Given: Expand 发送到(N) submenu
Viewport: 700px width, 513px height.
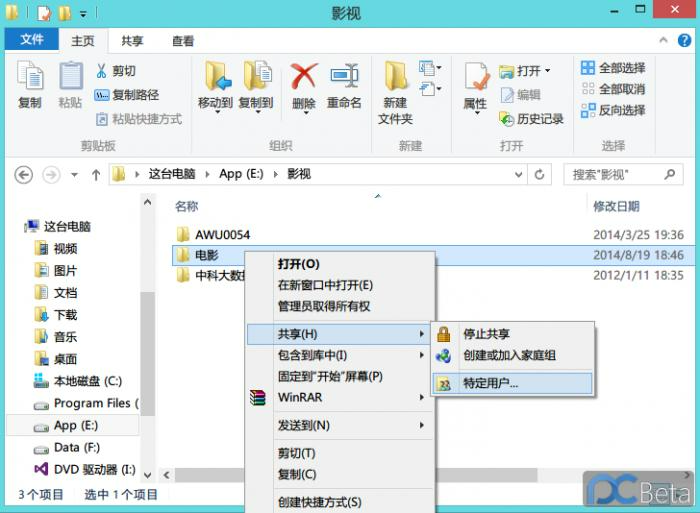Looking at the screenshot, I should coord(340,425).
